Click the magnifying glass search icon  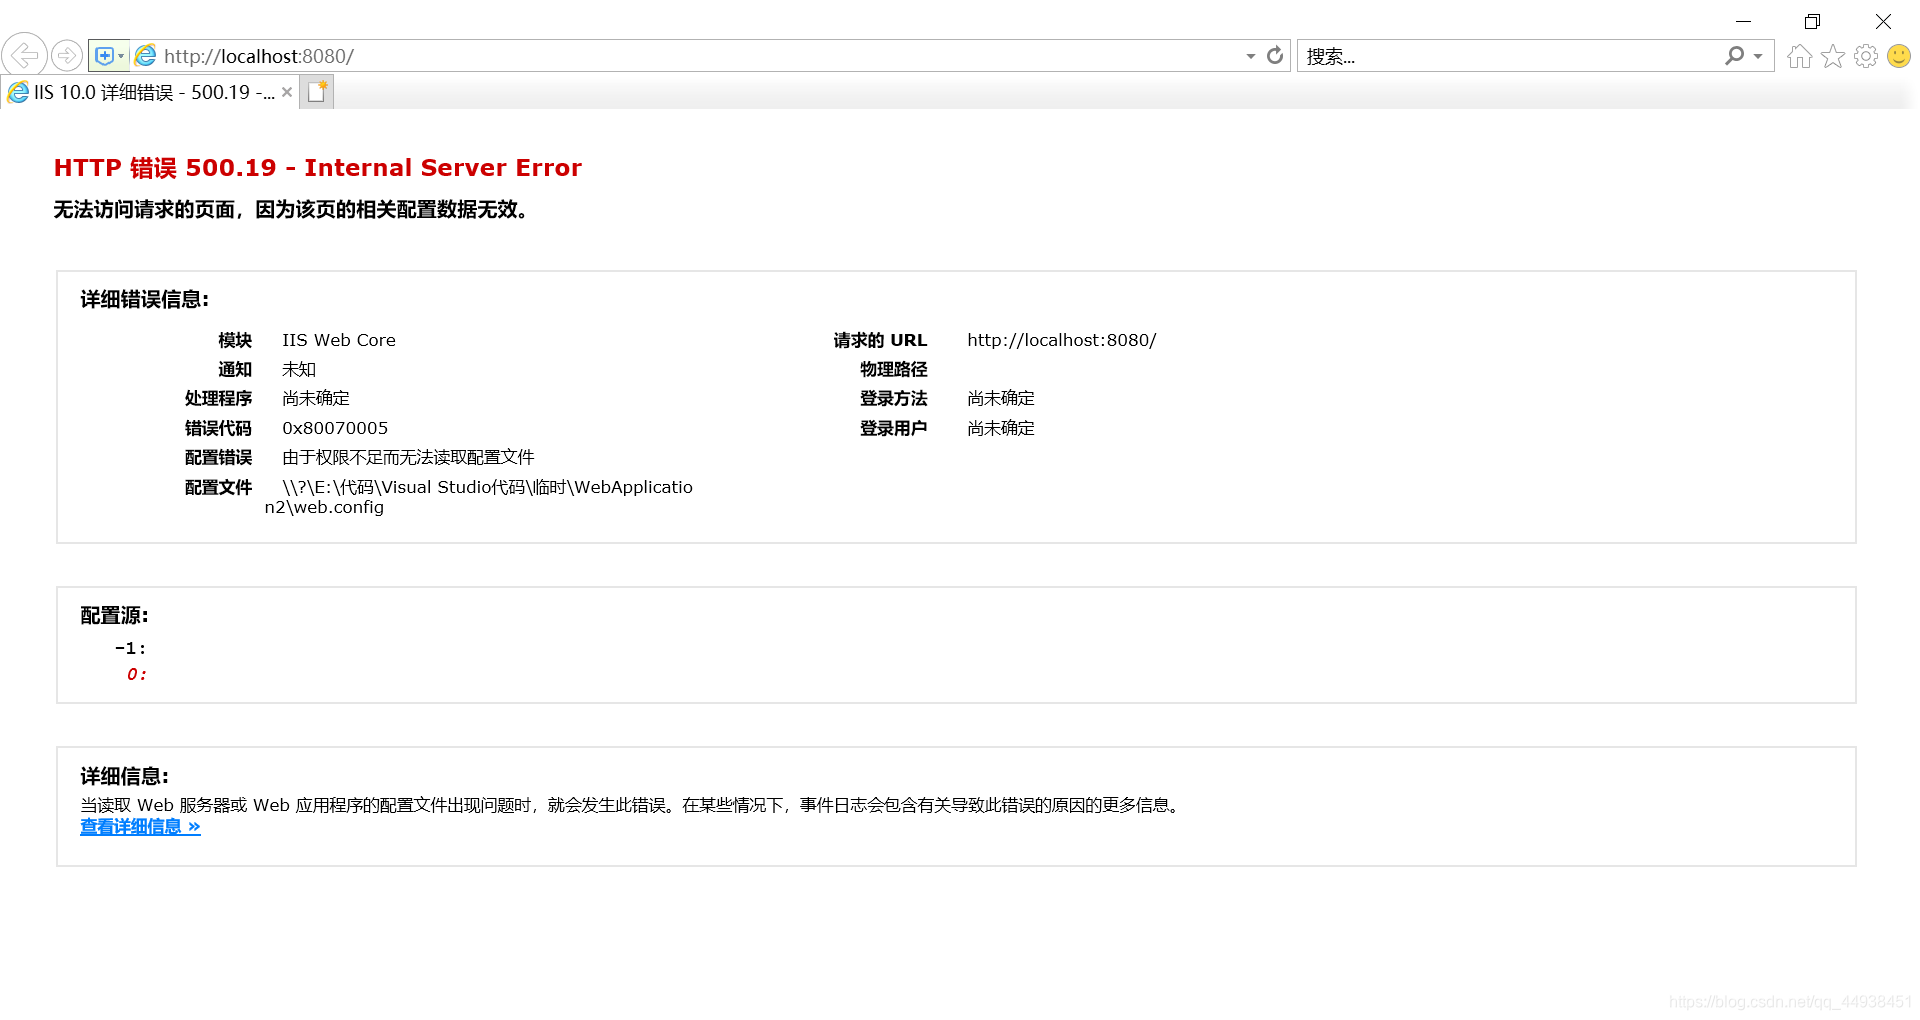click(1735, 56)
